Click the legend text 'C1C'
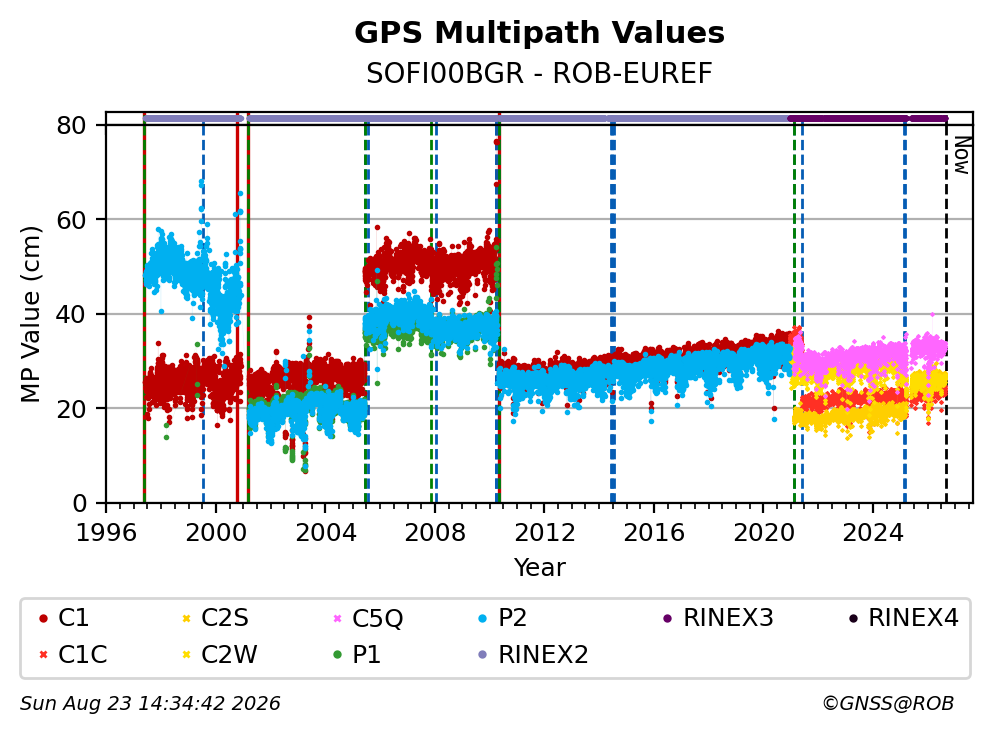The width and height of the screenshot is (992, 734). tap(82, 654)
